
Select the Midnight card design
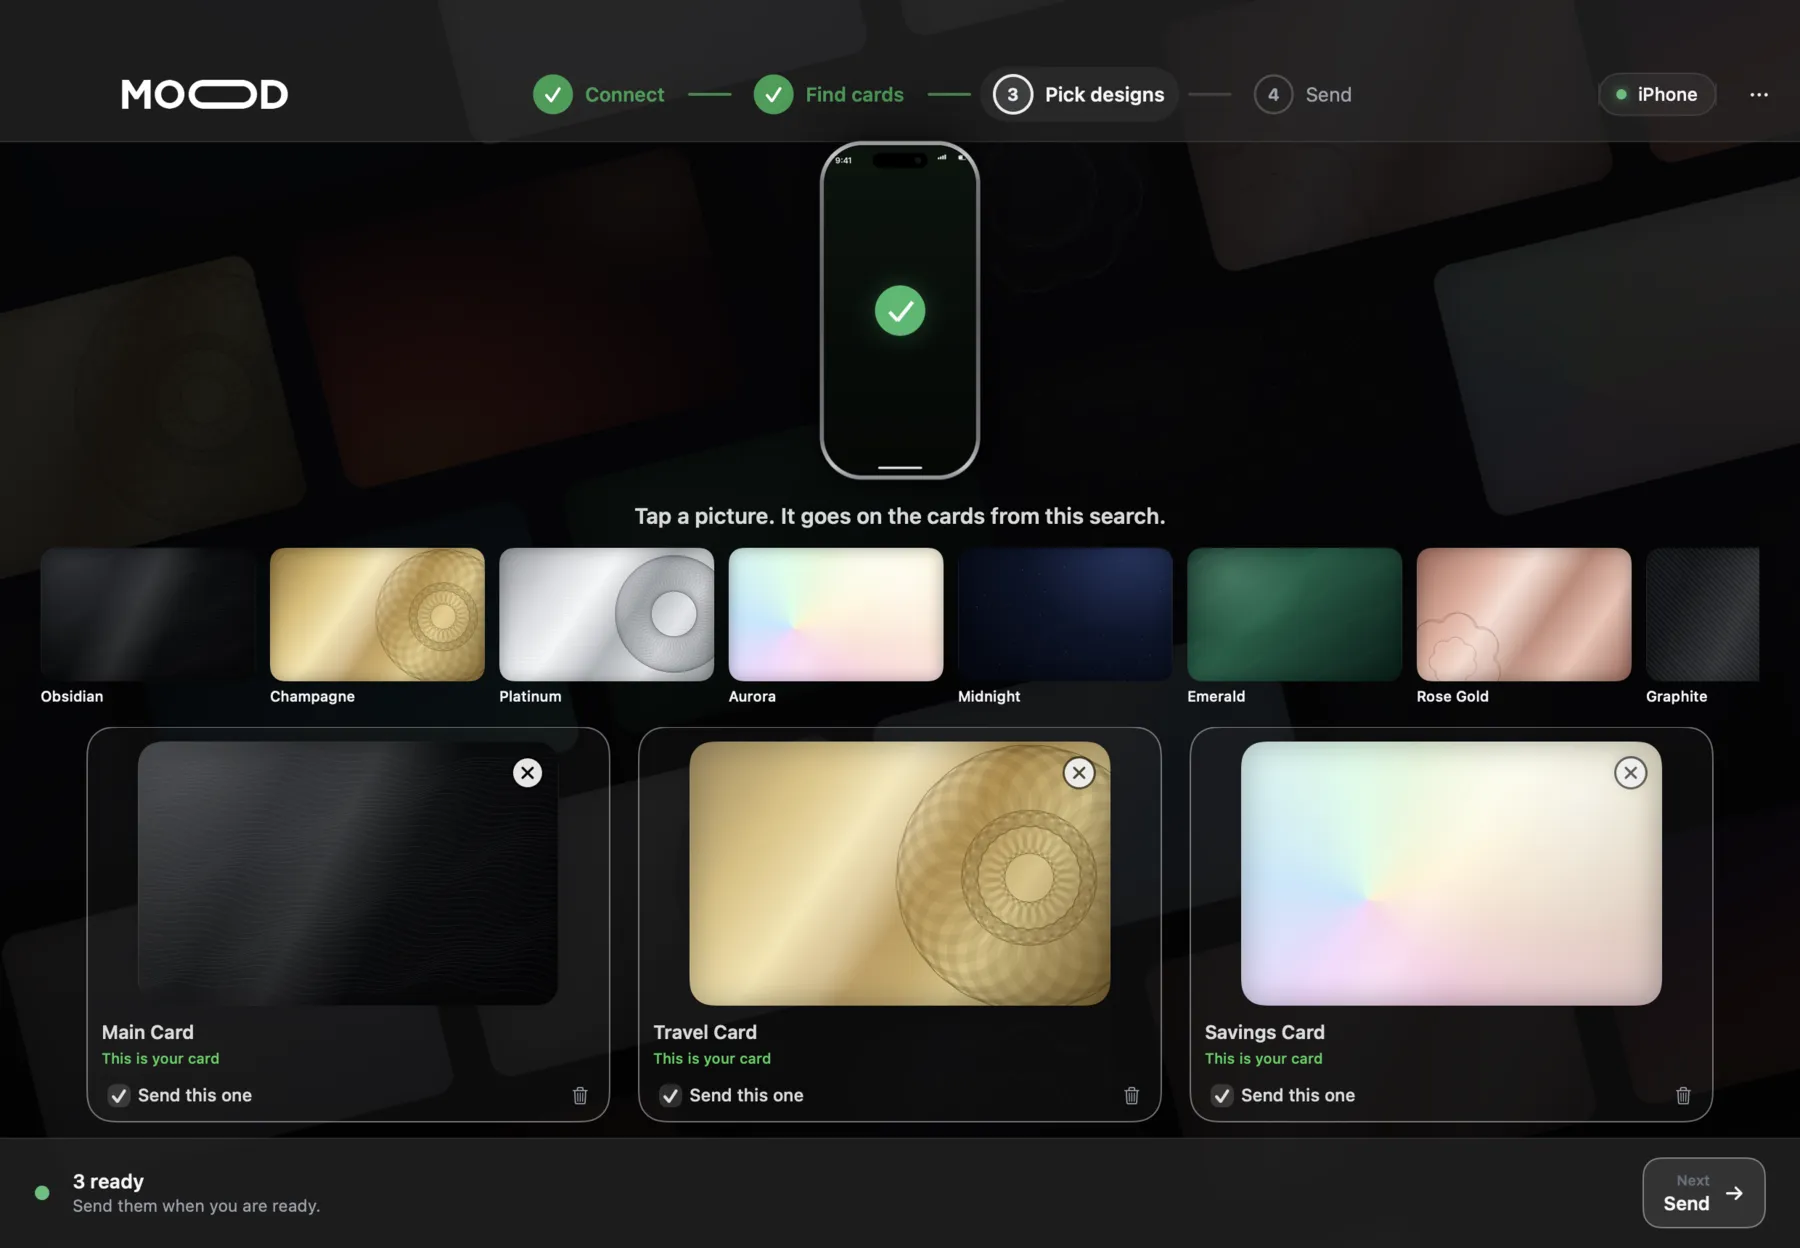click(1065, 614)
